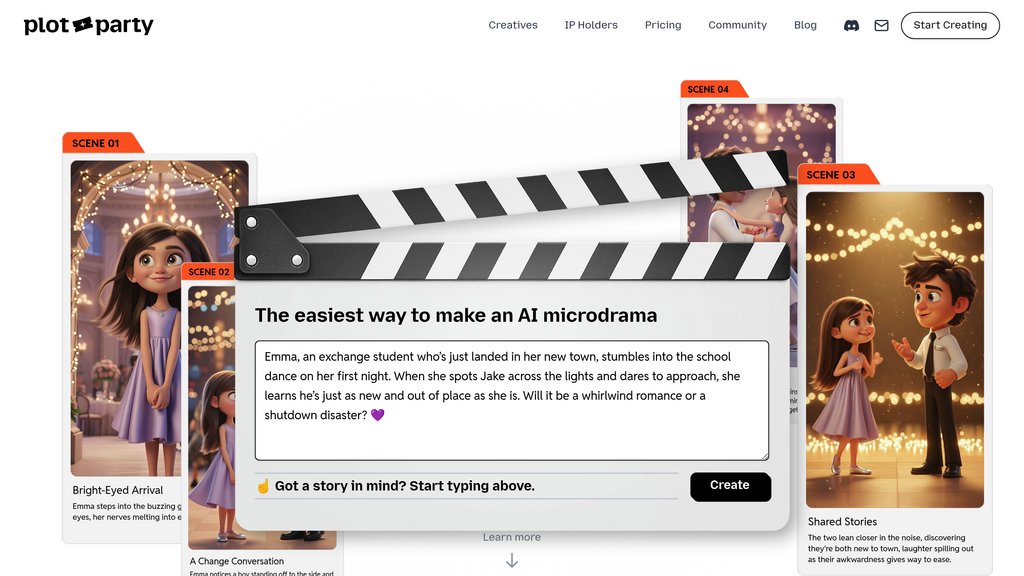This screenshot has height=576, width=1024.
Task: Open the Community nav link
Action: tap(737, 25)
